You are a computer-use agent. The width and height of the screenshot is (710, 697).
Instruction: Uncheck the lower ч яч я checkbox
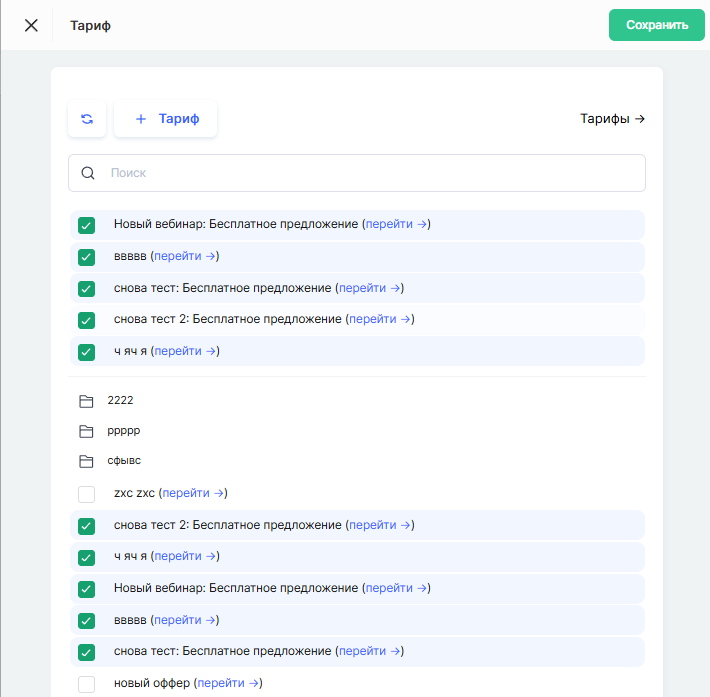[x=86, y=558]
